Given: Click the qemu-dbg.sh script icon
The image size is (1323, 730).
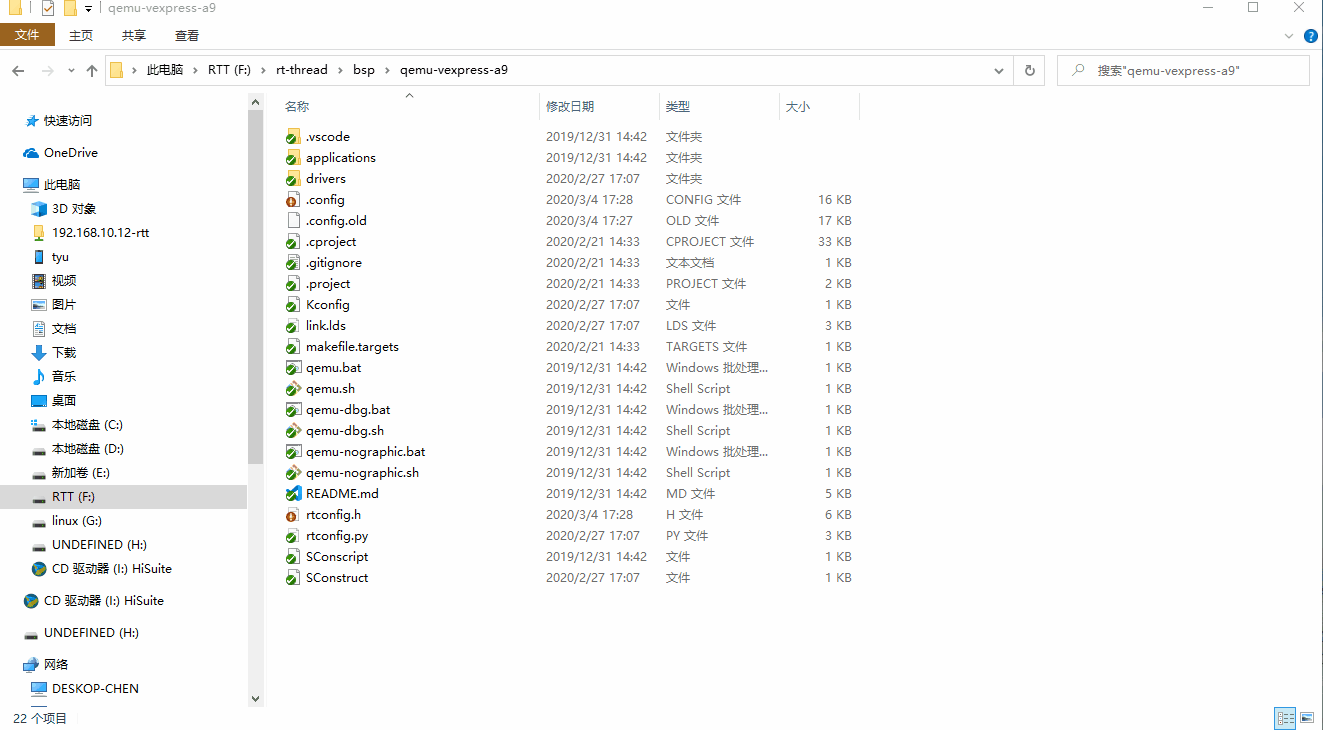Looking at the screenshot, I should [293, 431].
